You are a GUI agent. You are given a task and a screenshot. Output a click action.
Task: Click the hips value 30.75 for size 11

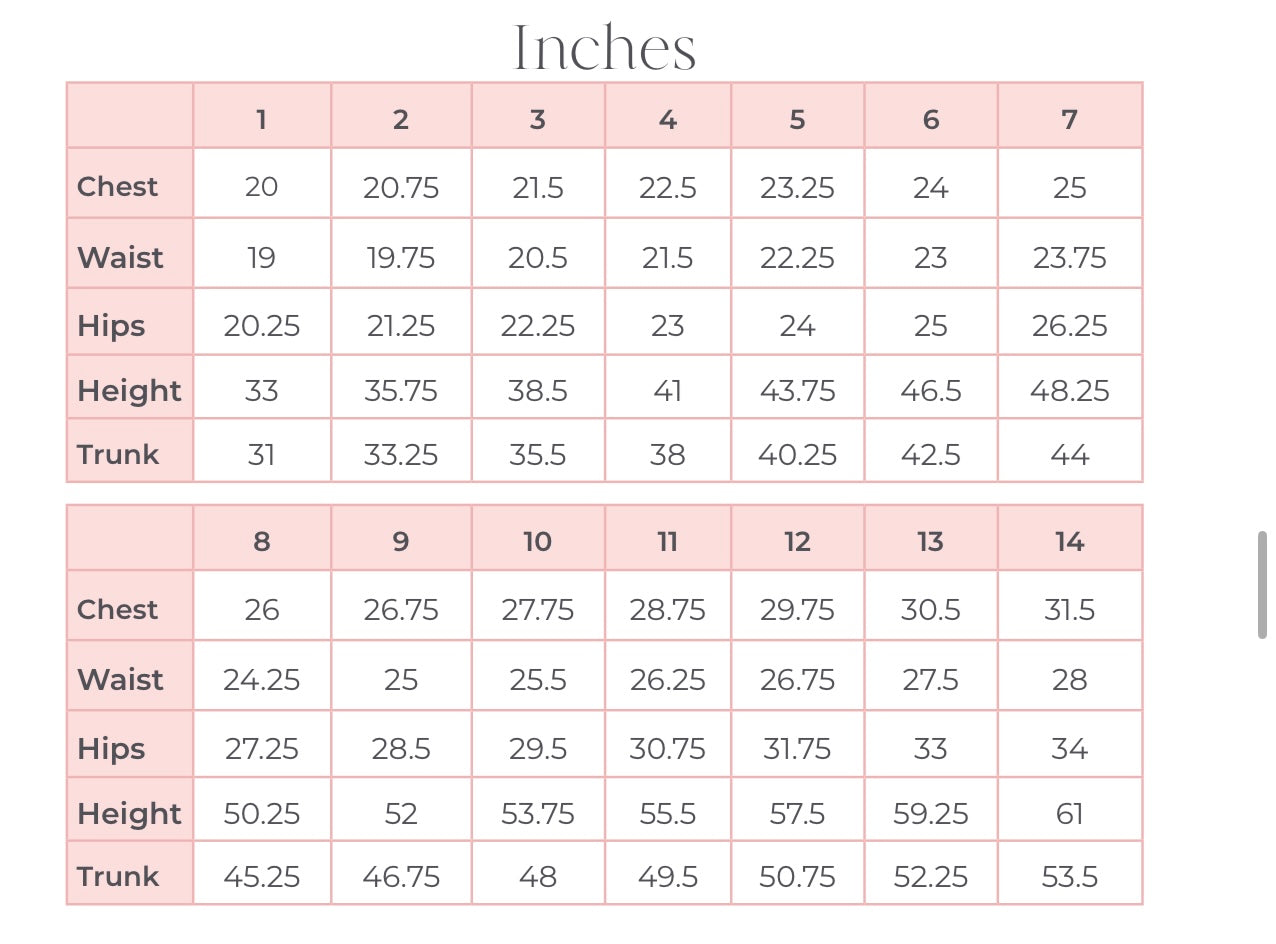pos(667,749)
